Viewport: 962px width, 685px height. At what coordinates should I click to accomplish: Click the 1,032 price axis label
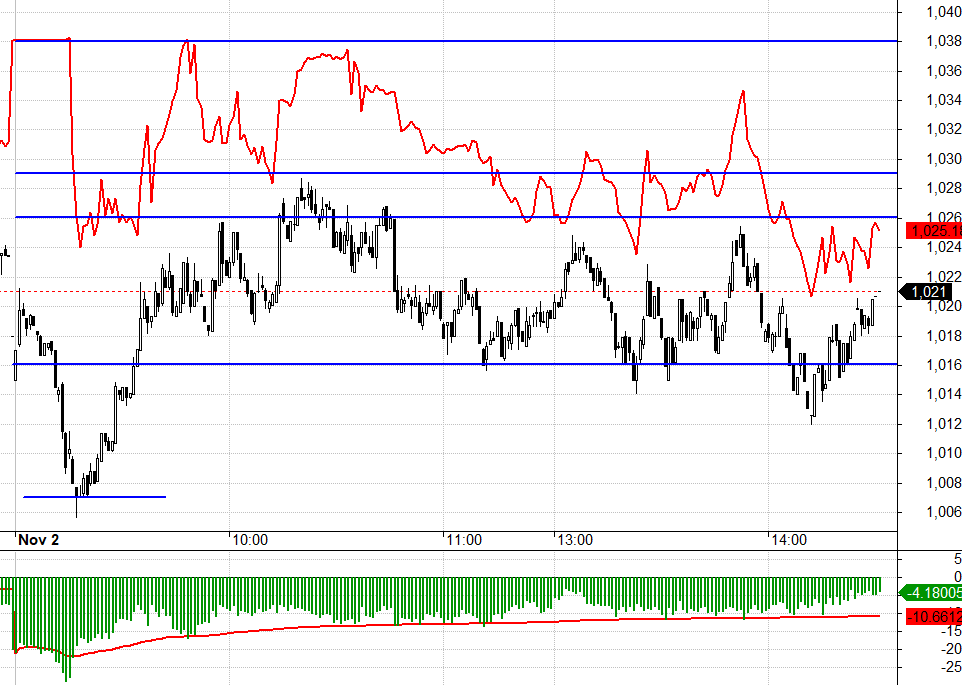pyautogui.click(x=943, y=129)
